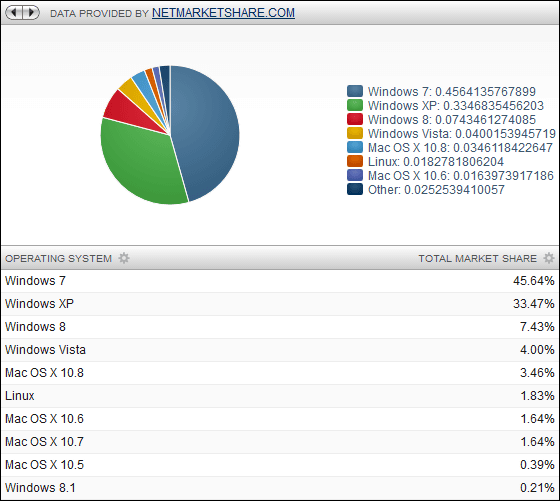Click the next arrow button
560x501 pixels.
coord(31,13)
